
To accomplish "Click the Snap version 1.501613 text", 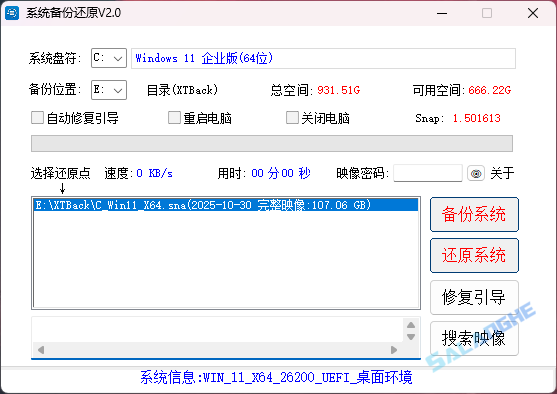I will 476,118.
